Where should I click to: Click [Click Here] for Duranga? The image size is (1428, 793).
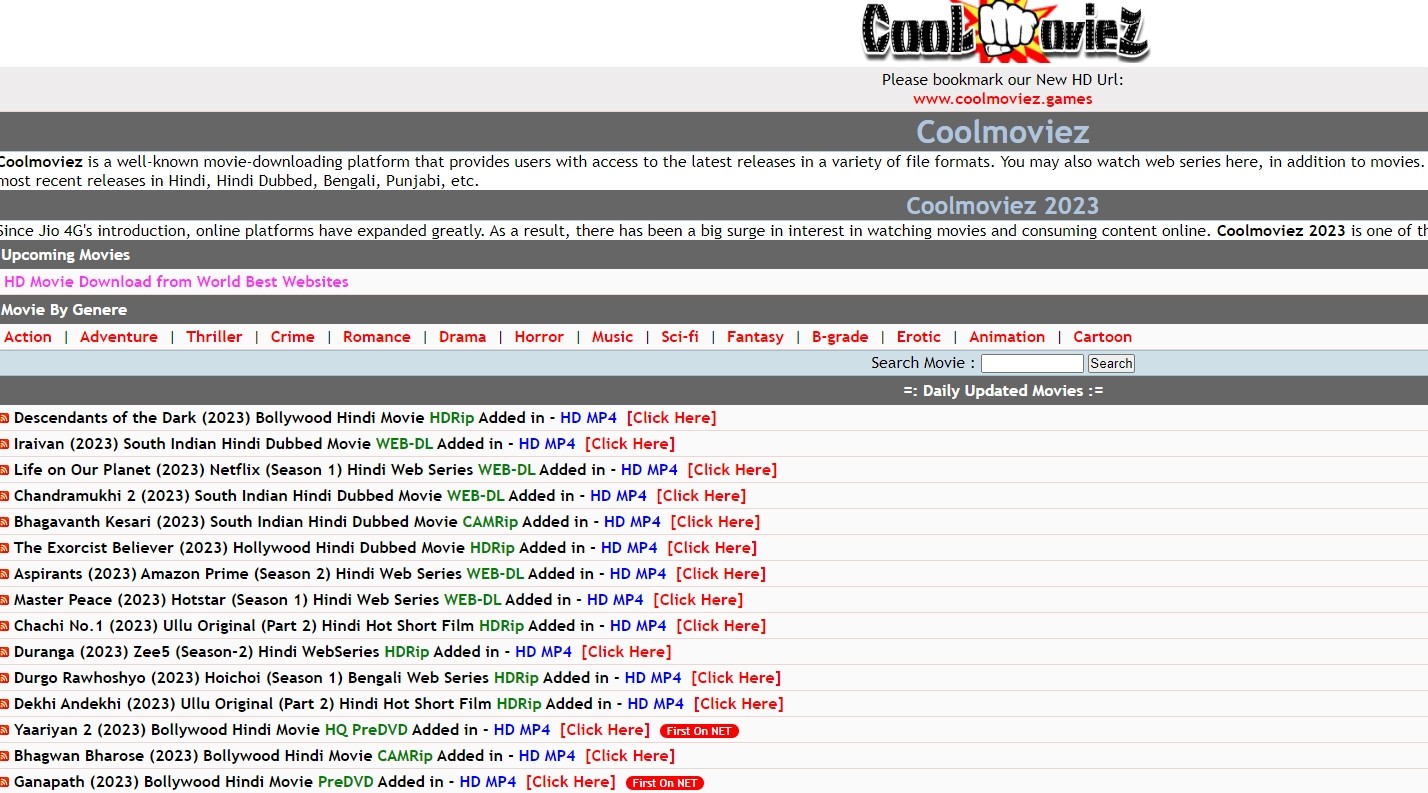[626, 652]
